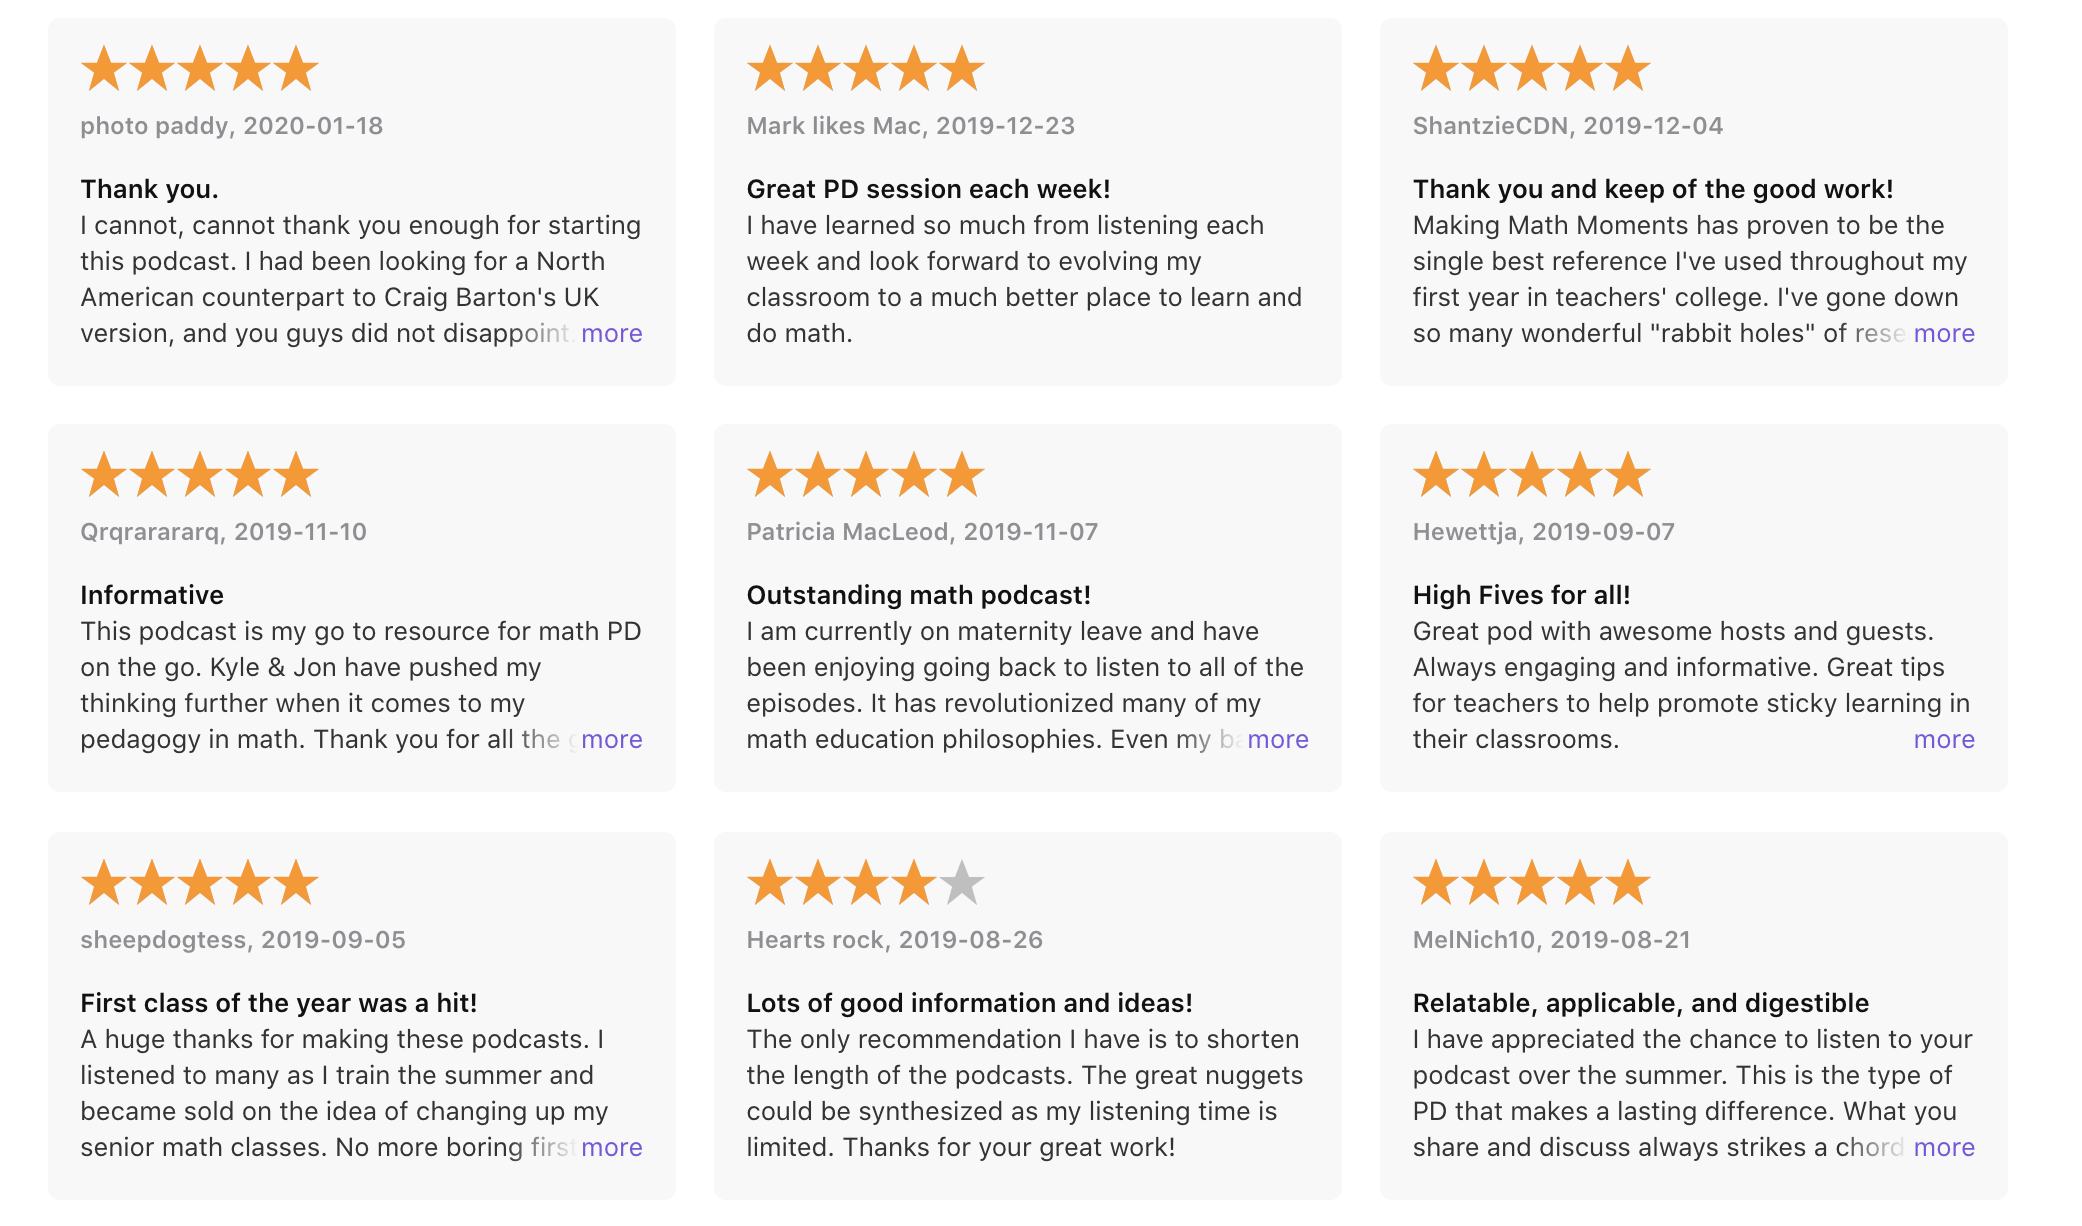Click the first star on Qrqrararq's review
Screen dimensions: 2082x1226
tap(104, 475)
